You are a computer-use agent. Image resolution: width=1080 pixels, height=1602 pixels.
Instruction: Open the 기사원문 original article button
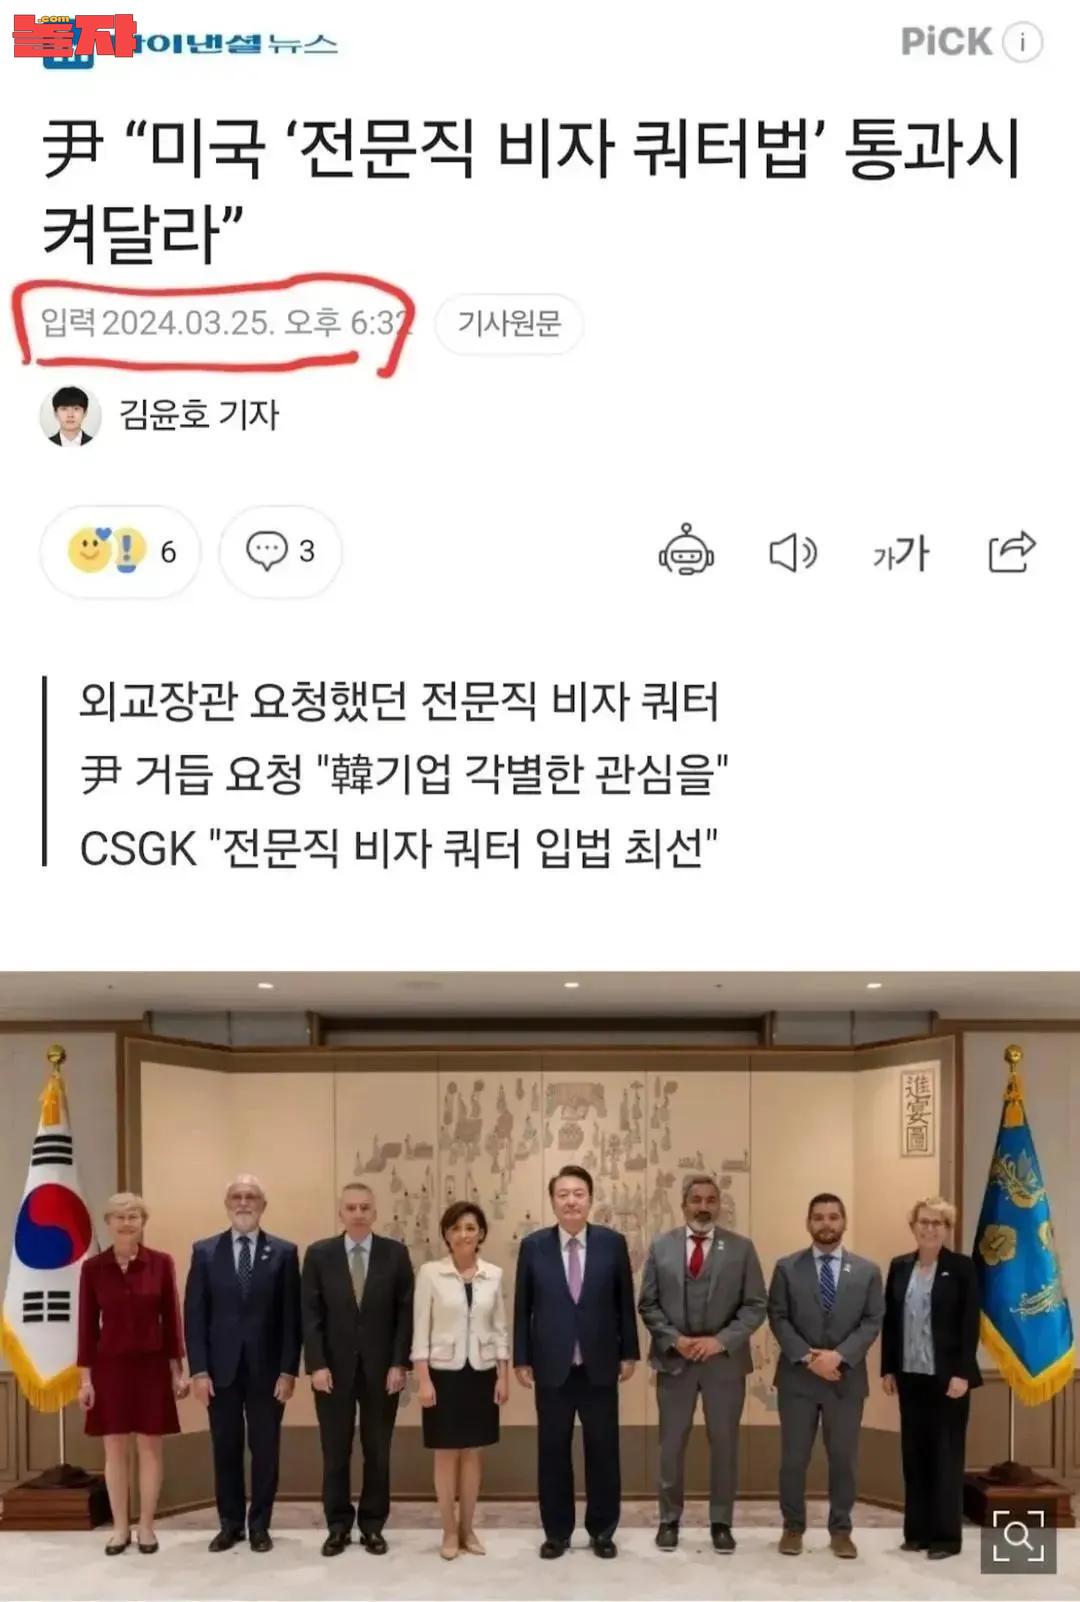coord(509,323)
